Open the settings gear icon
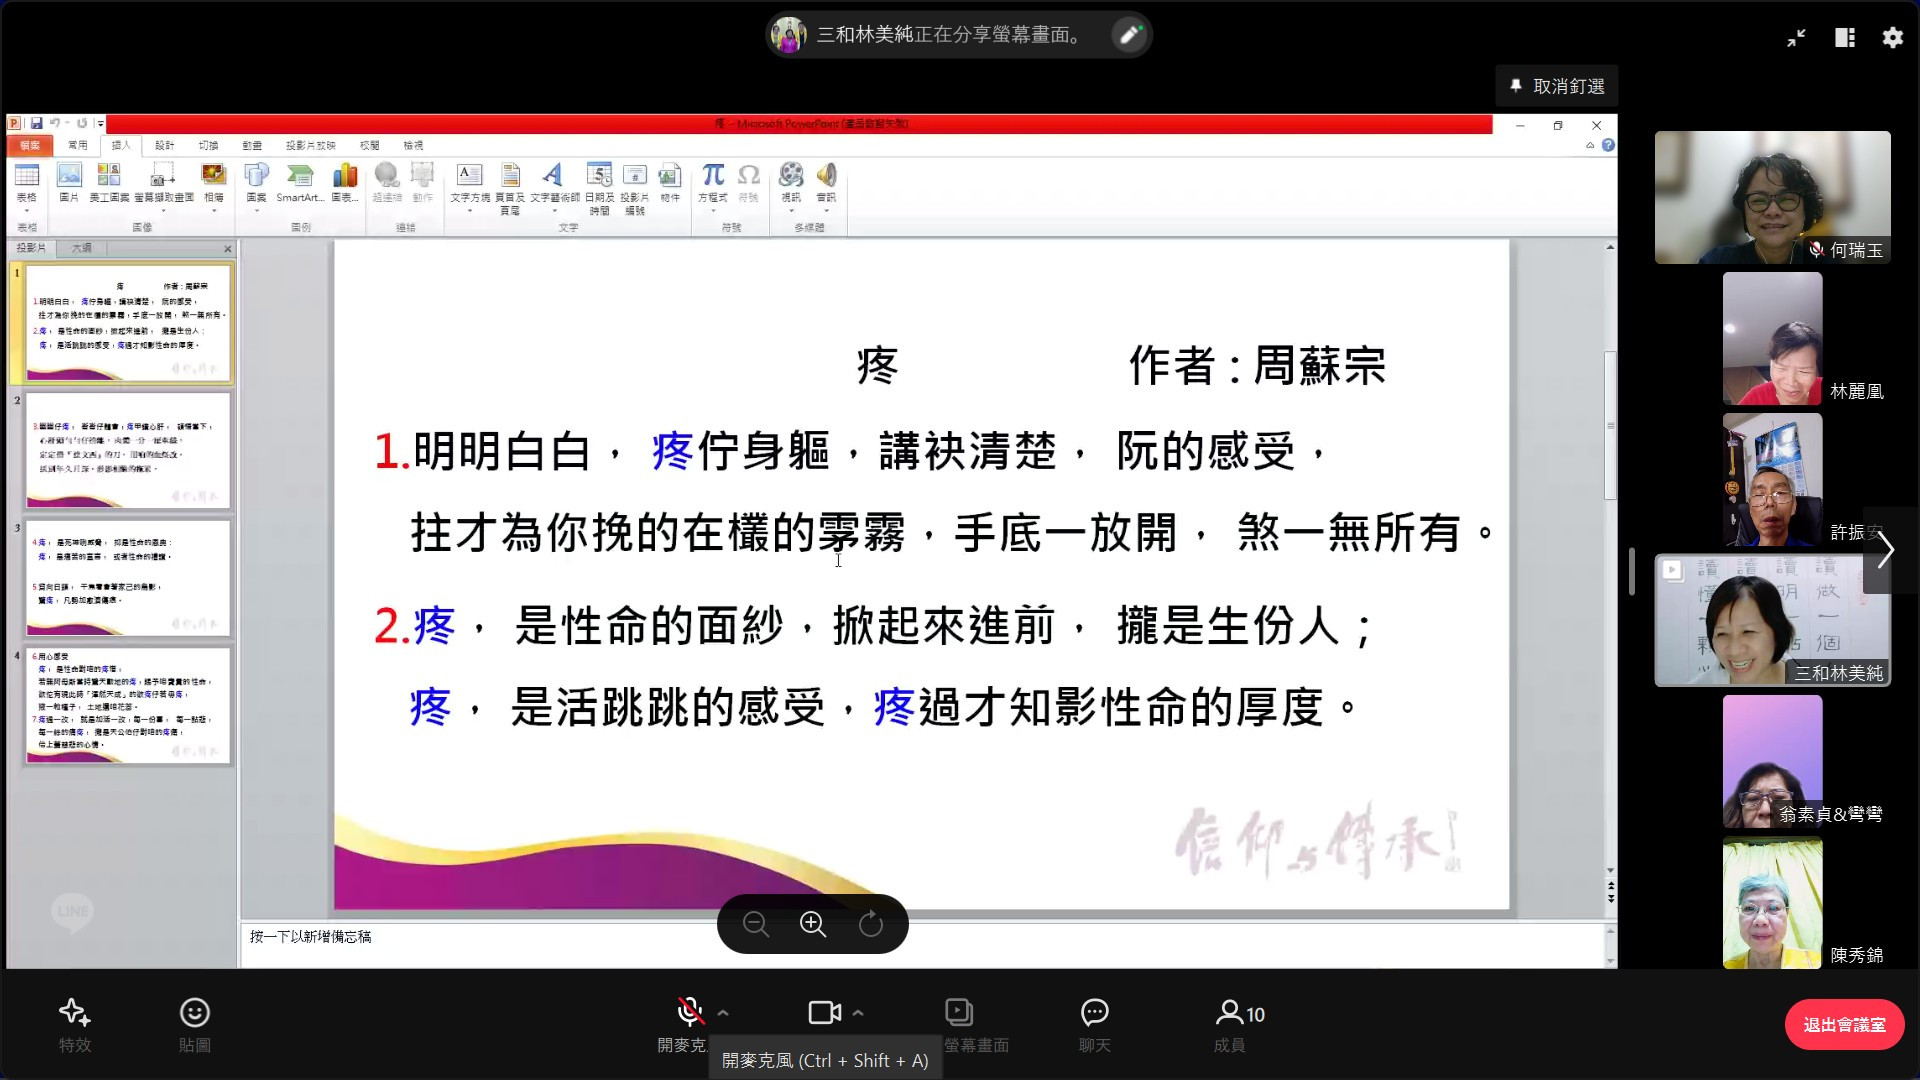 click(1892, 38)
